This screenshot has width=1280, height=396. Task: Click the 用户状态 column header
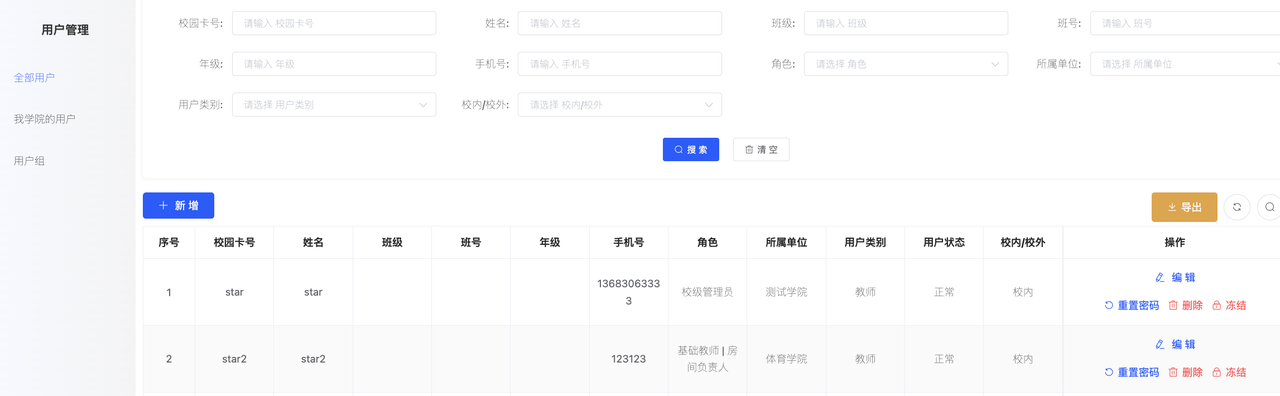coord(944,243)
